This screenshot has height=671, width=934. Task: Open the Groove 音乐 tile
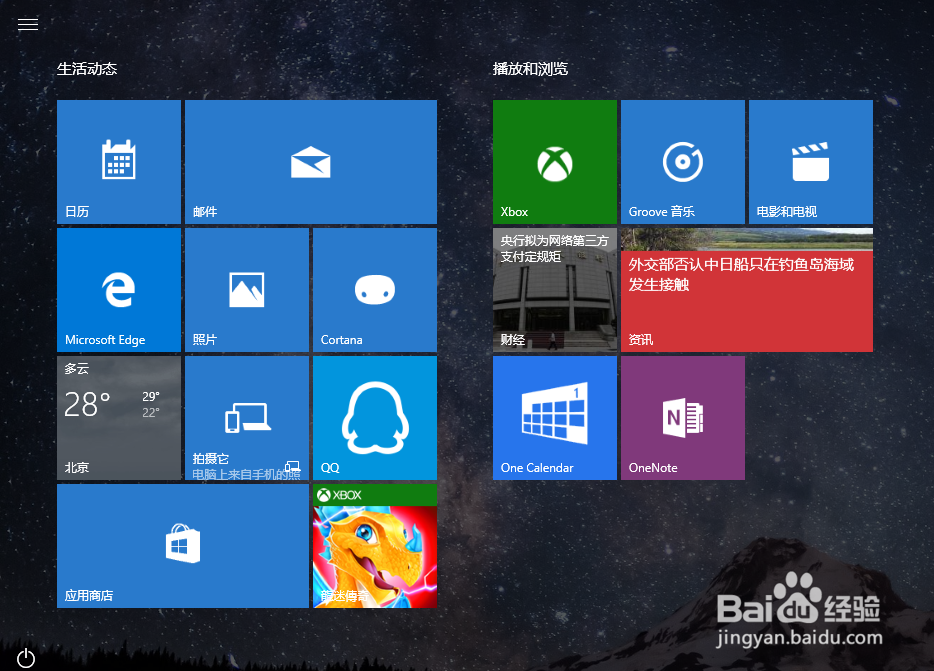pos(683,162)
